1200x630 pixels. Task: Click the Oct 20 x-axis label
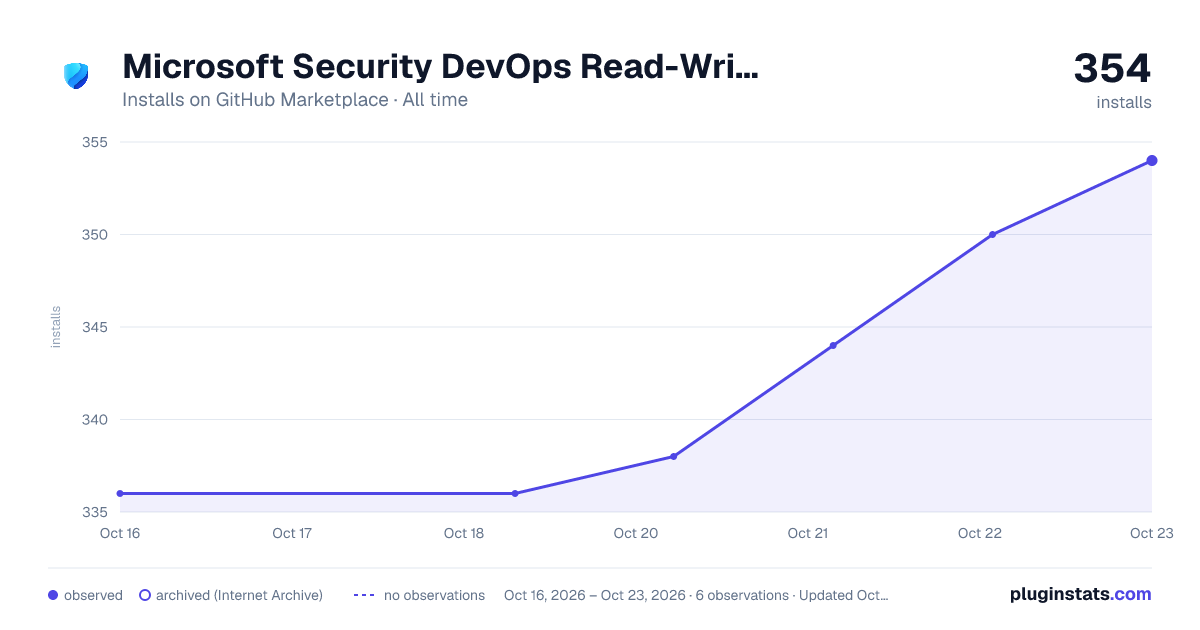tap(636, 534)
